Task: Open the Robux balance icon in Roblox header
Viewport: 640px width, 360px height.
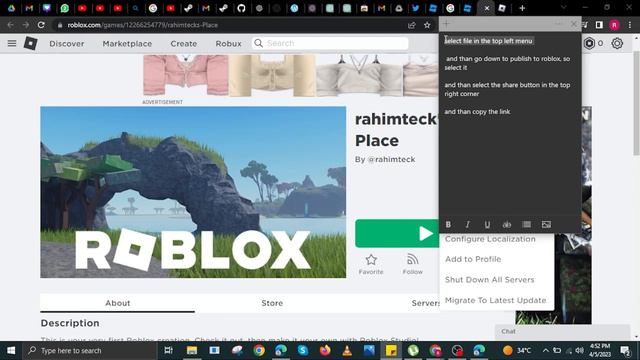Action: pyautogui.click(x=589, y=43)
